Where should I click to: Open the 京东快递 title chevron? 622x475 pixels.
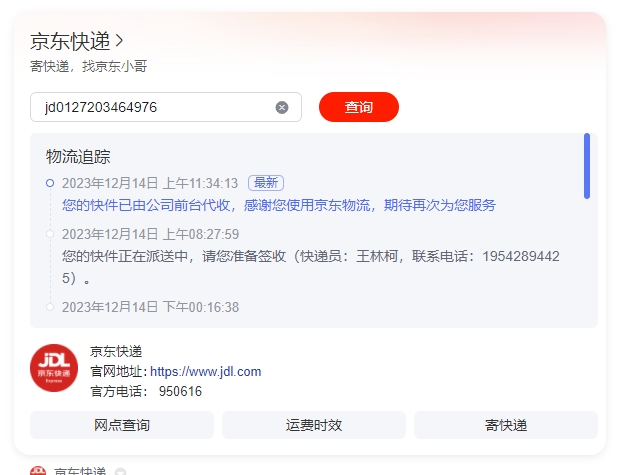pyautogui.click(x=119, y=40)
